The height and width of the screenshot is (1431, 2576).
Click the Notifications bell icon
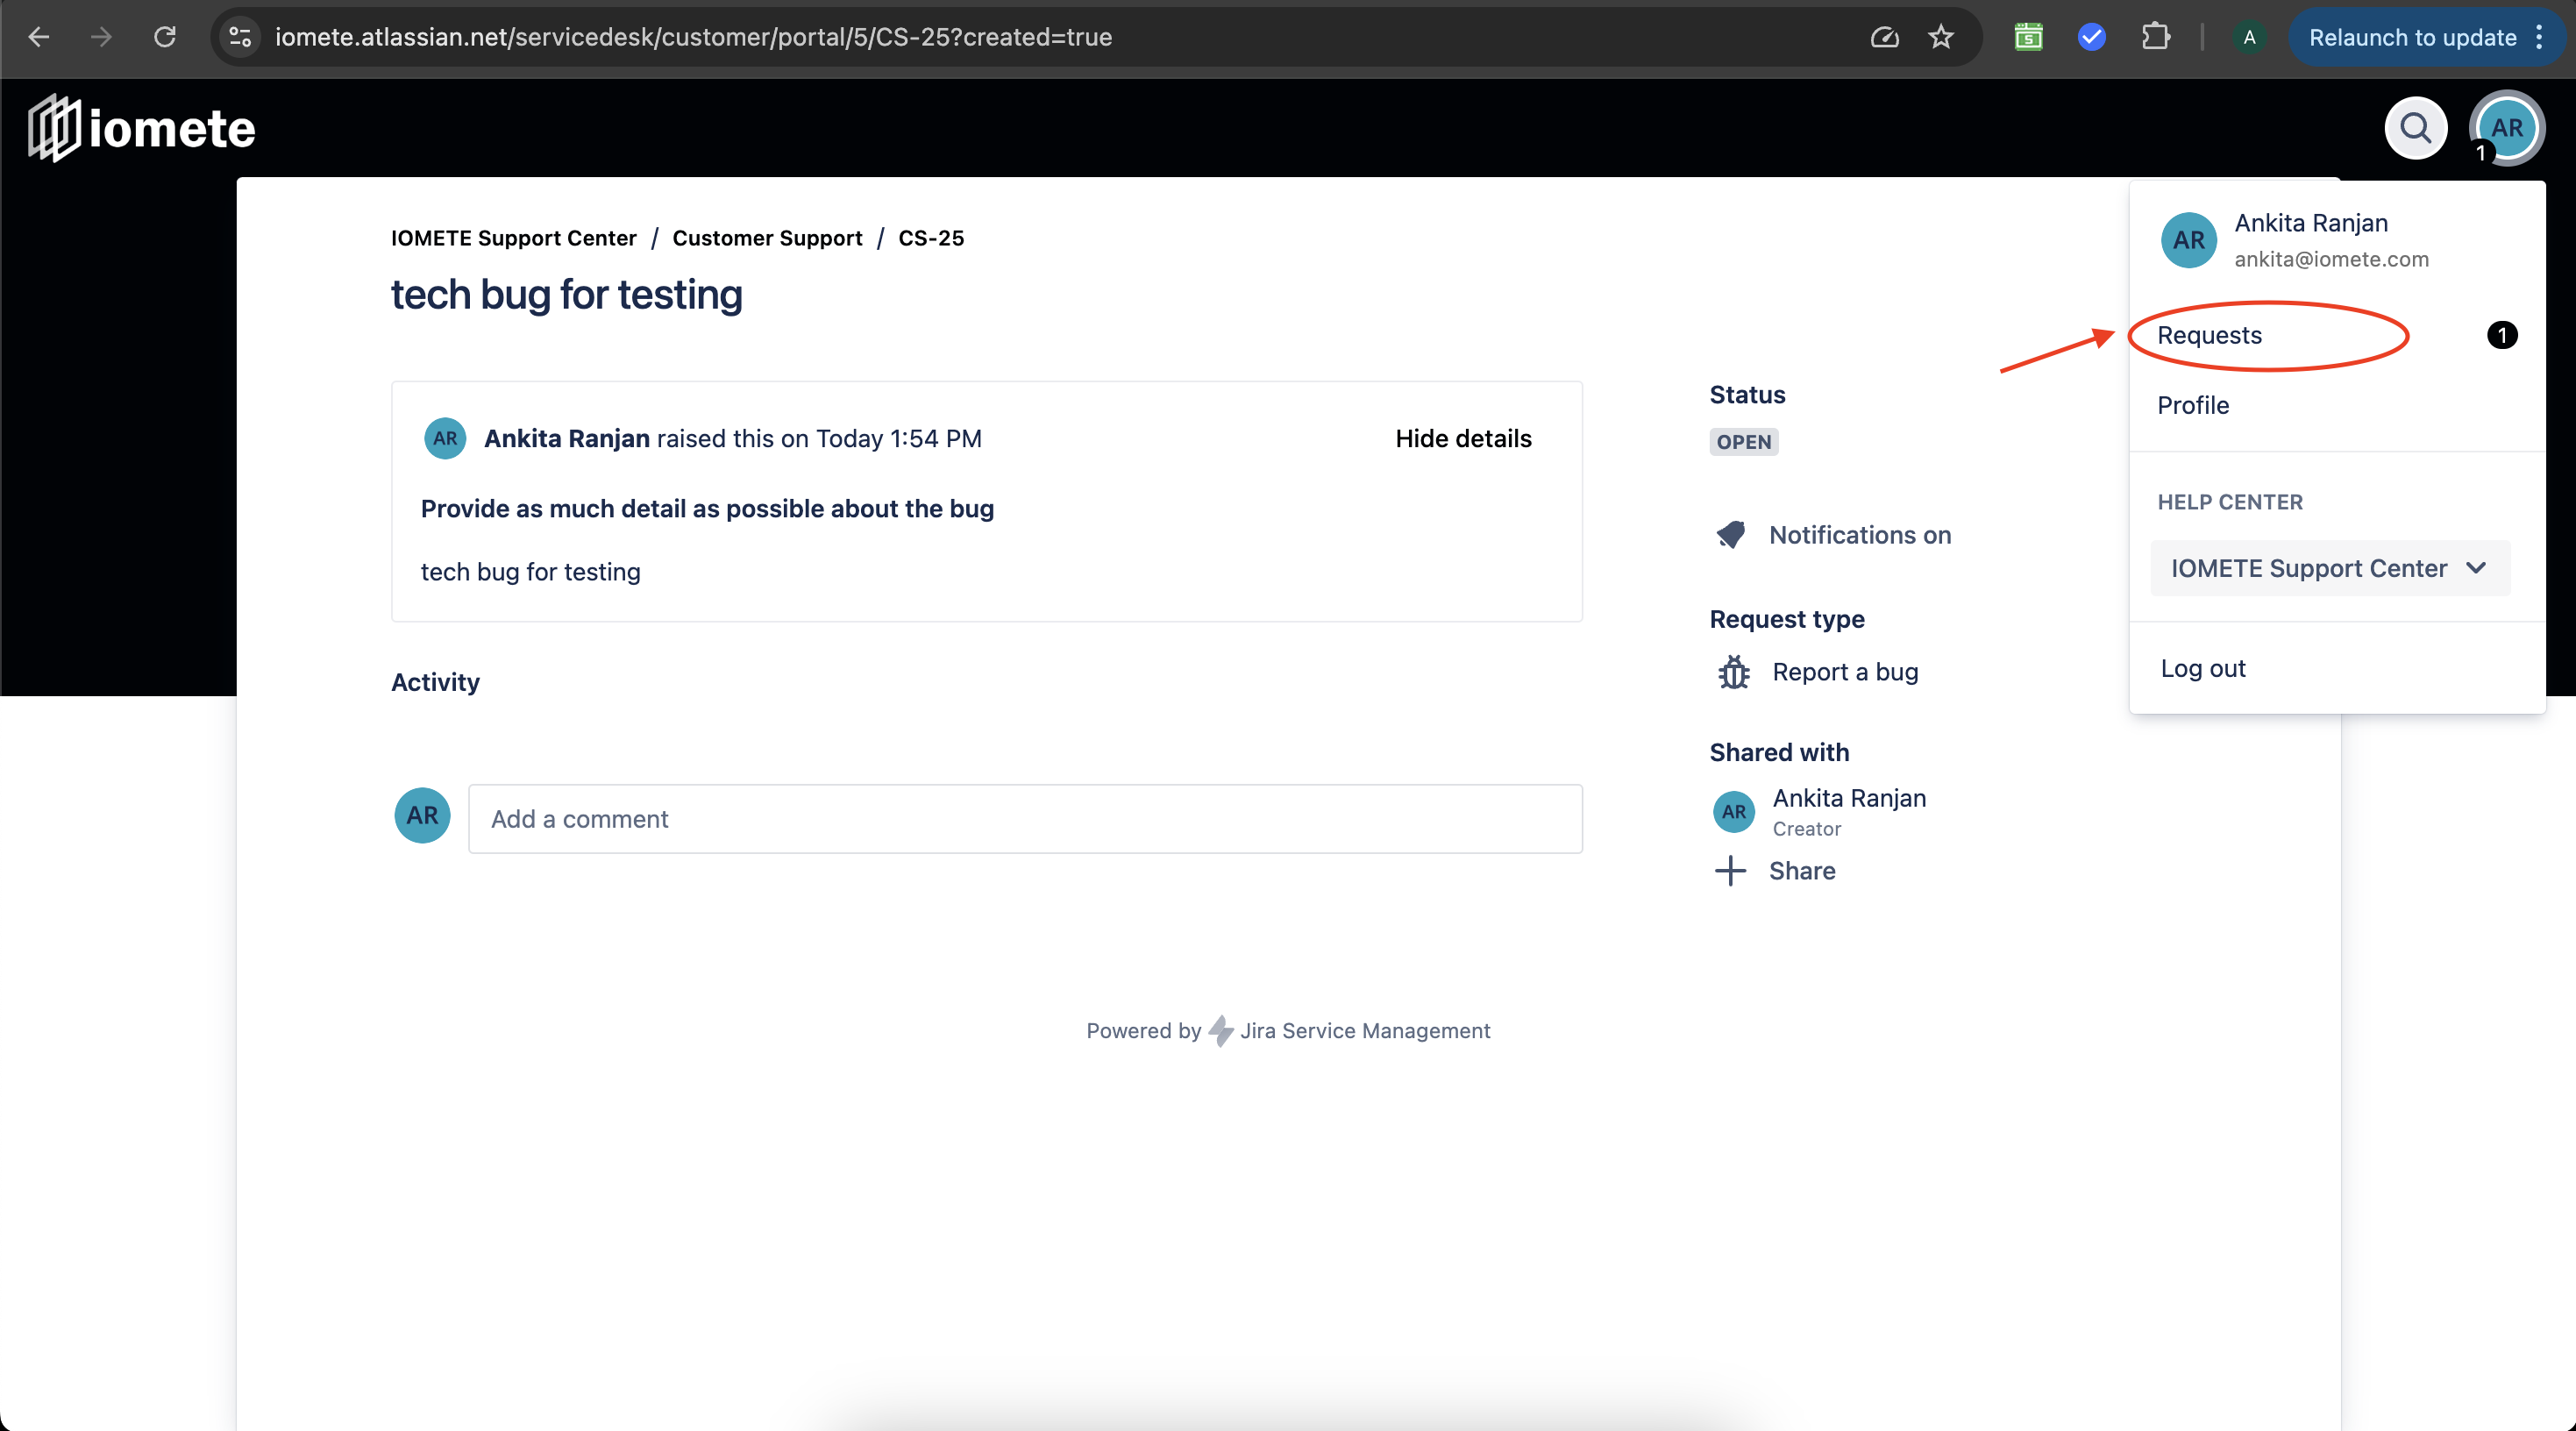(x=1728, y=534)
